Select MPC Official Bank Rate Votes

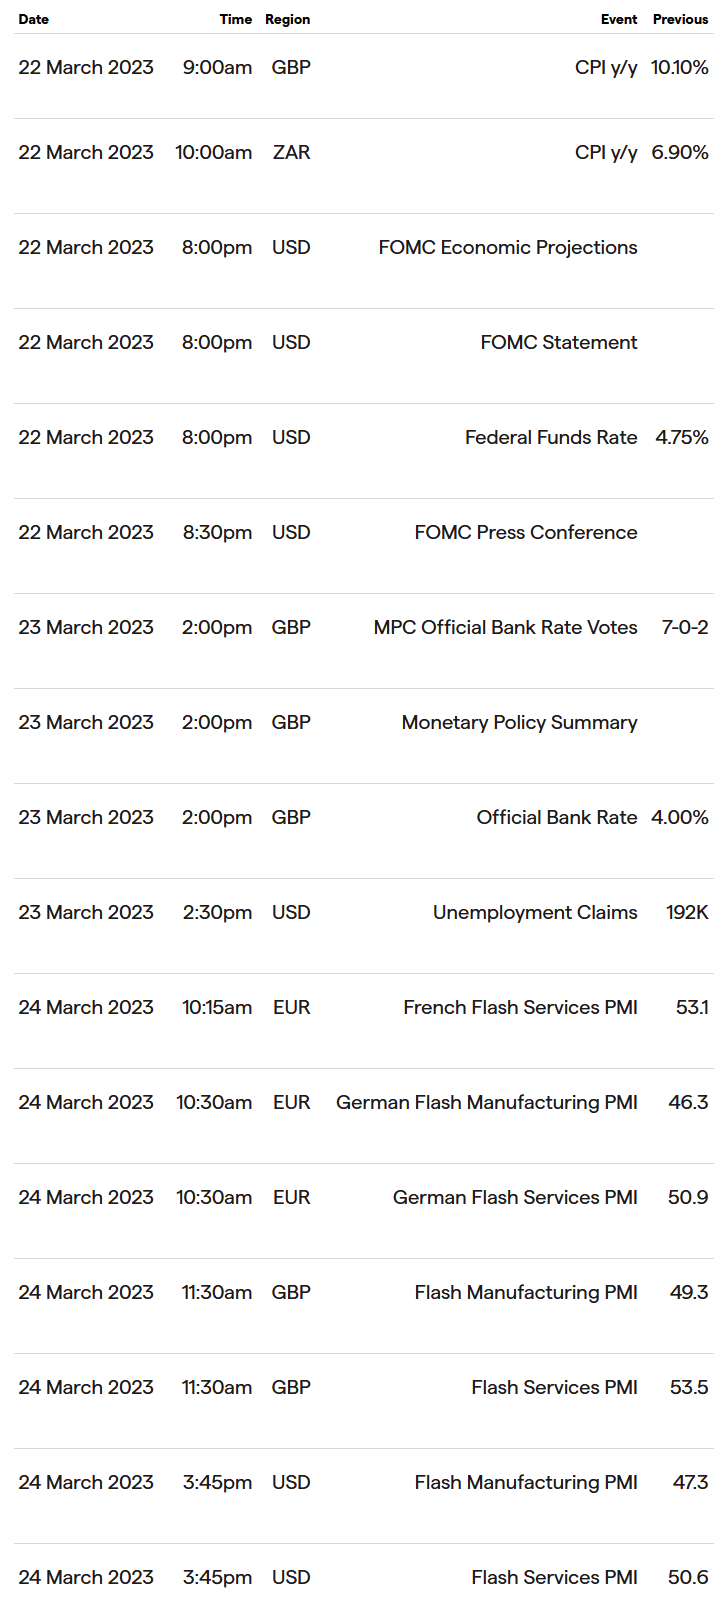click(x=506, y=627)
